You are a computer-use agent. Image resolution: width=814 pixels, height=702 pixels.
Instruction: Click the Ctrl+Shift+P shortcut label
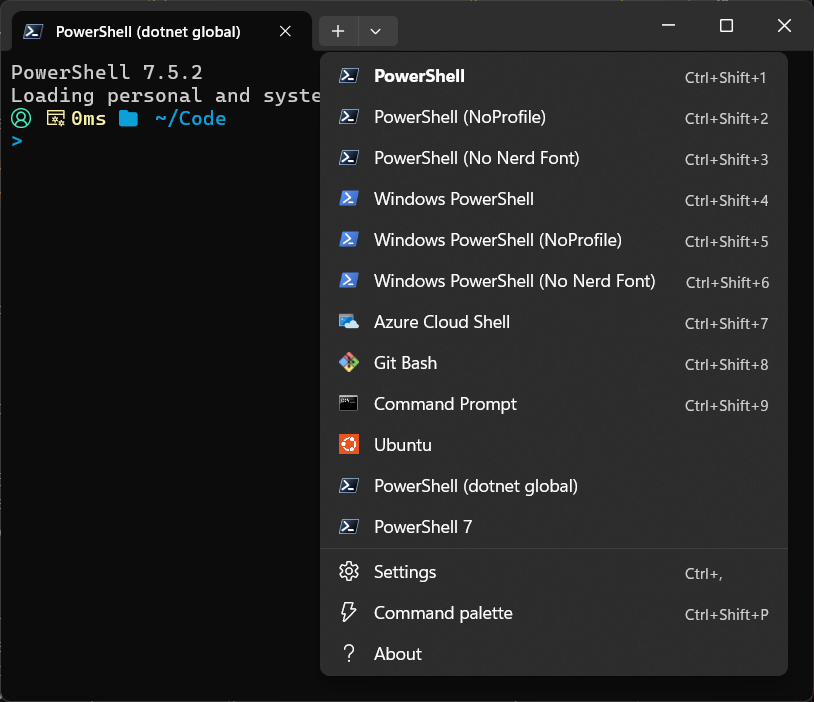(726, 615)
